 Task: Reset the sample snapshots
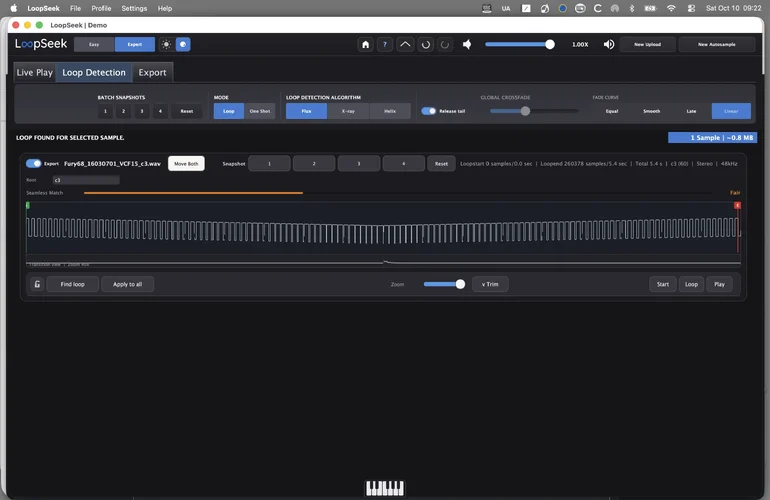441,164
